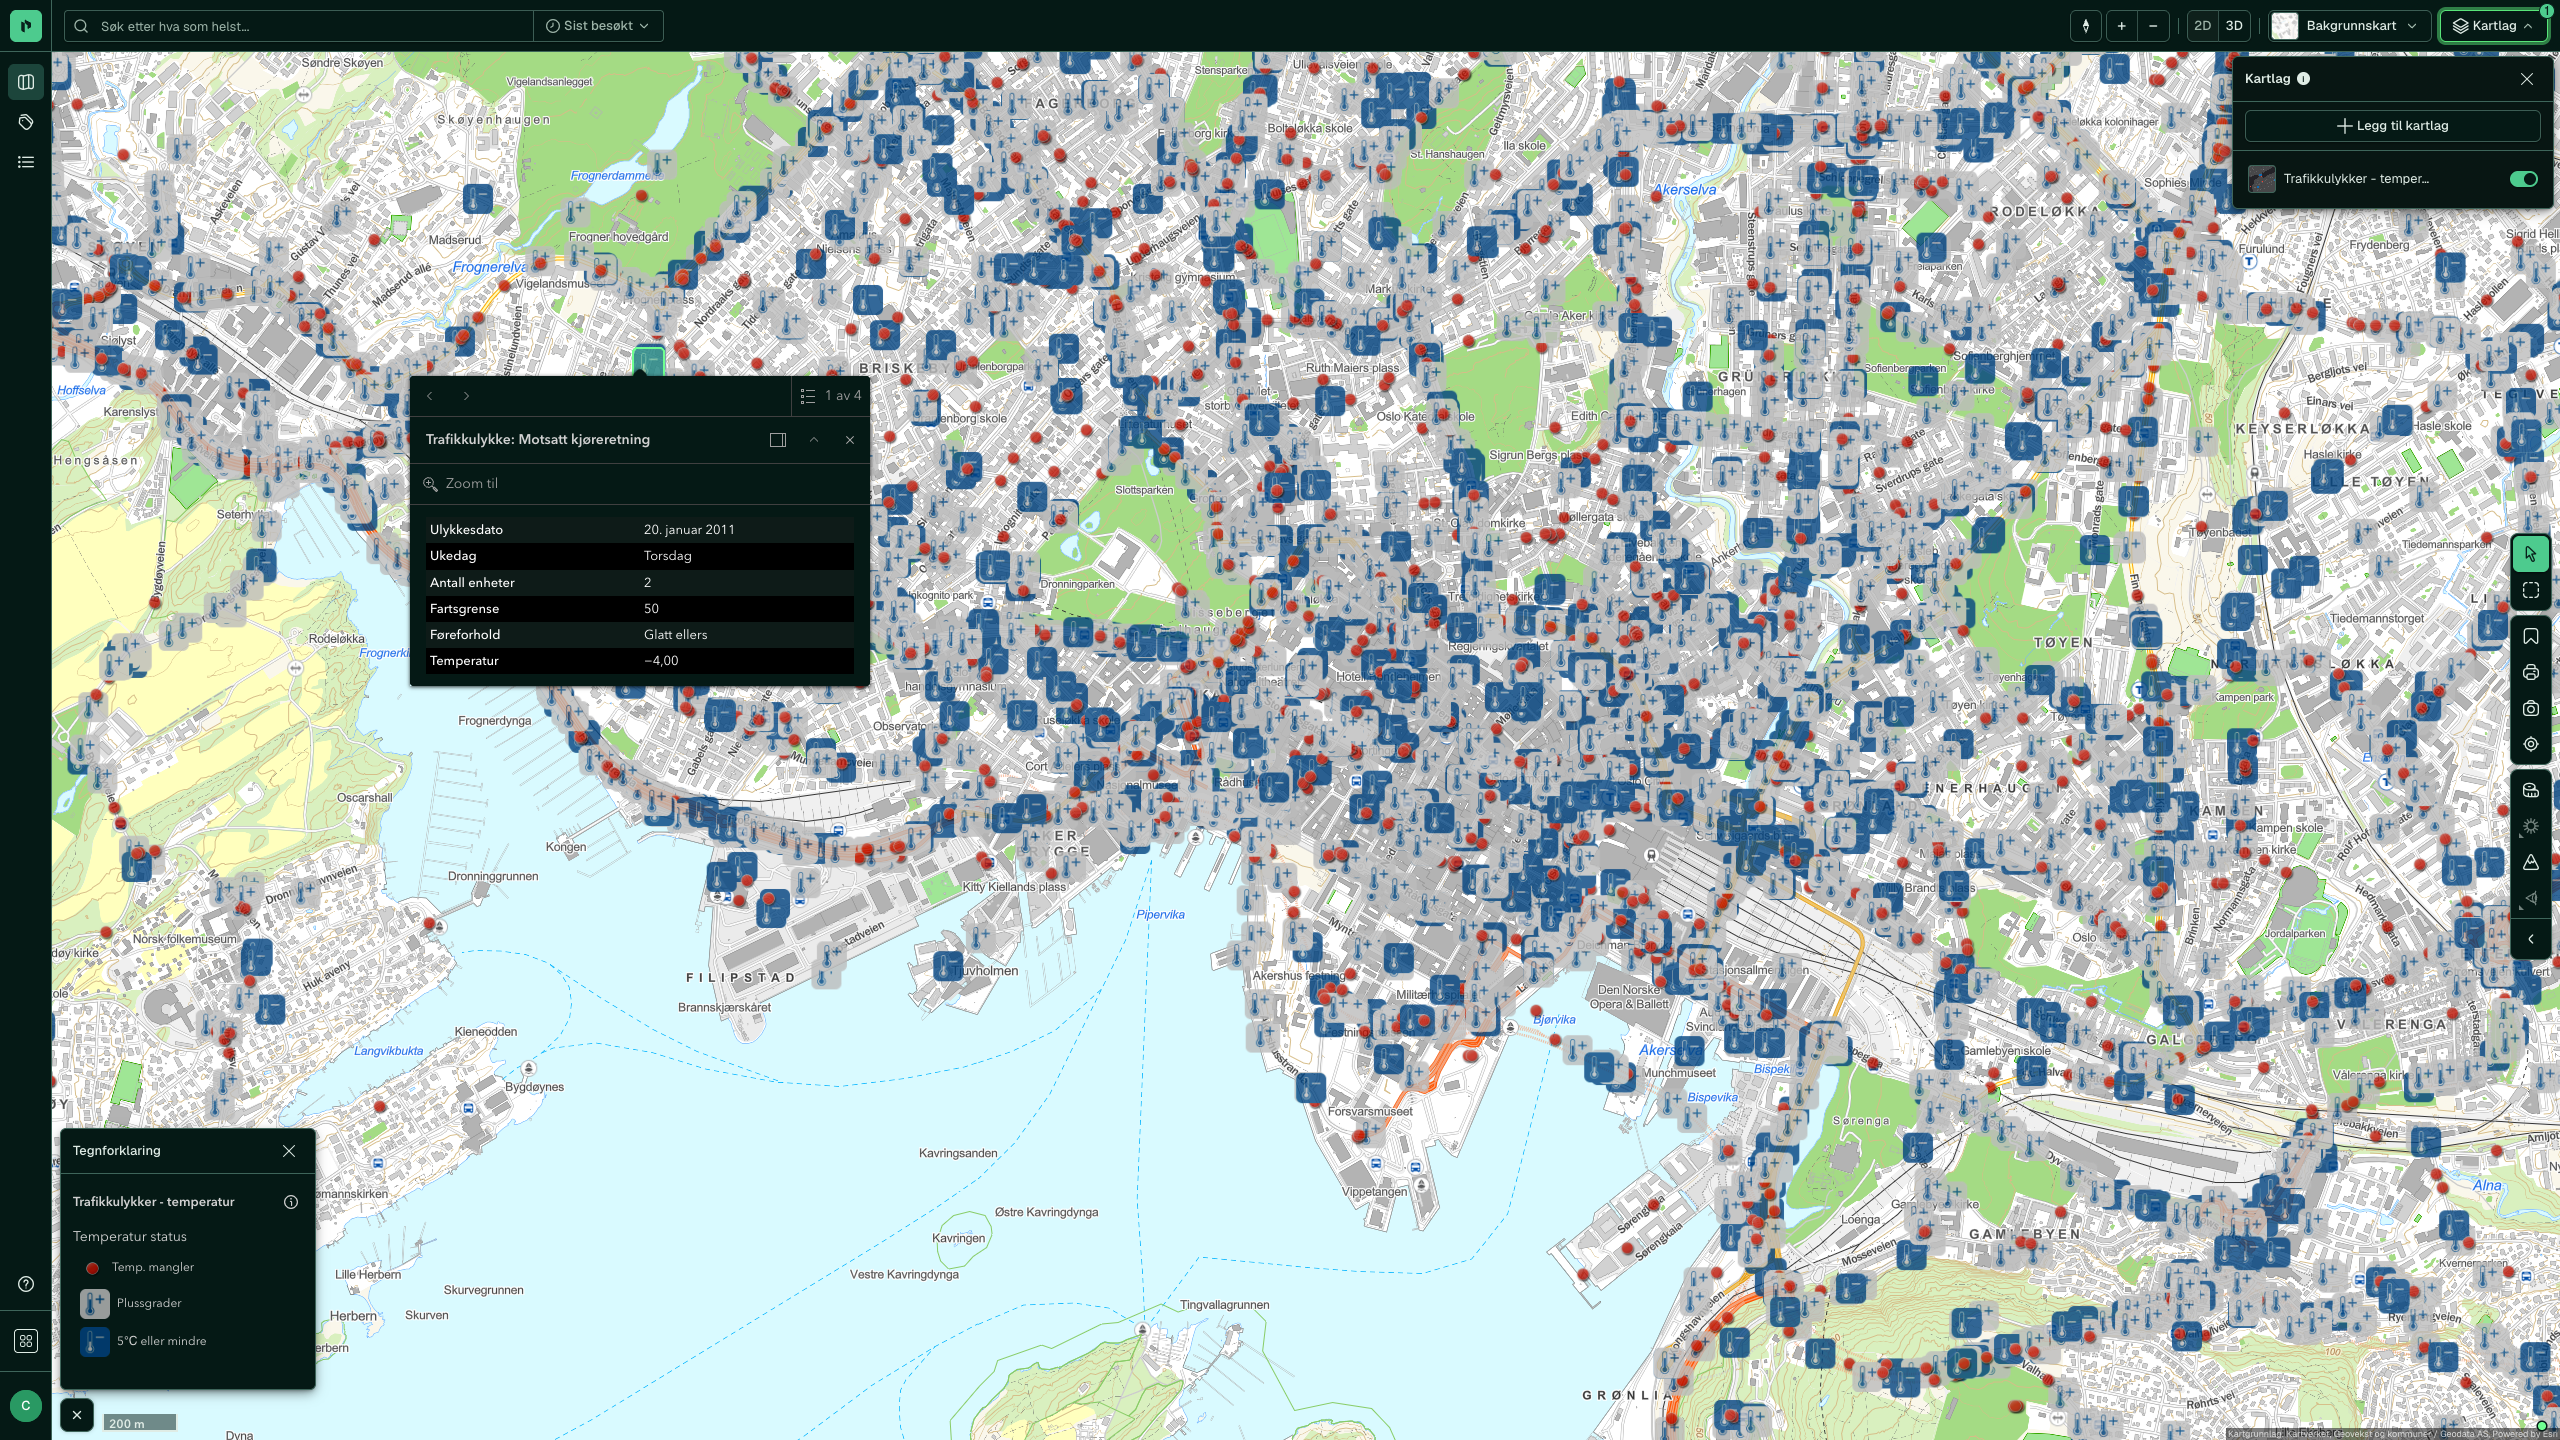Open the list icon in left sidebar
Screen dimensions: 2560x1440
[26, 162]
